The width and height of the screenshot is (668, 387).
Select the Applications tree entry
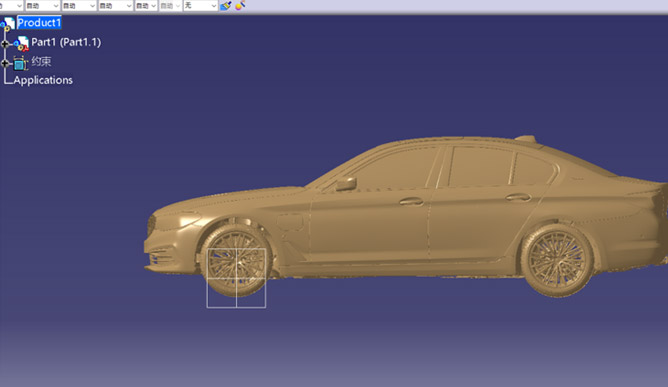[43, 80]
